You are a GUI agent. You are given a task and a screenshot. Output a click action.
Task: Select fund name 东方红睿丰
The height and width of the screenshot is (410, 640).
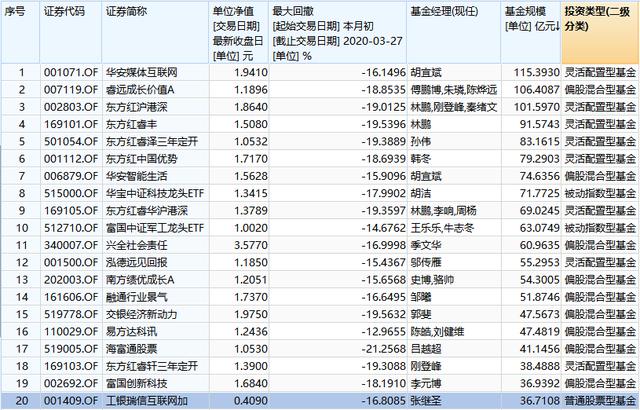click(131, 124)
